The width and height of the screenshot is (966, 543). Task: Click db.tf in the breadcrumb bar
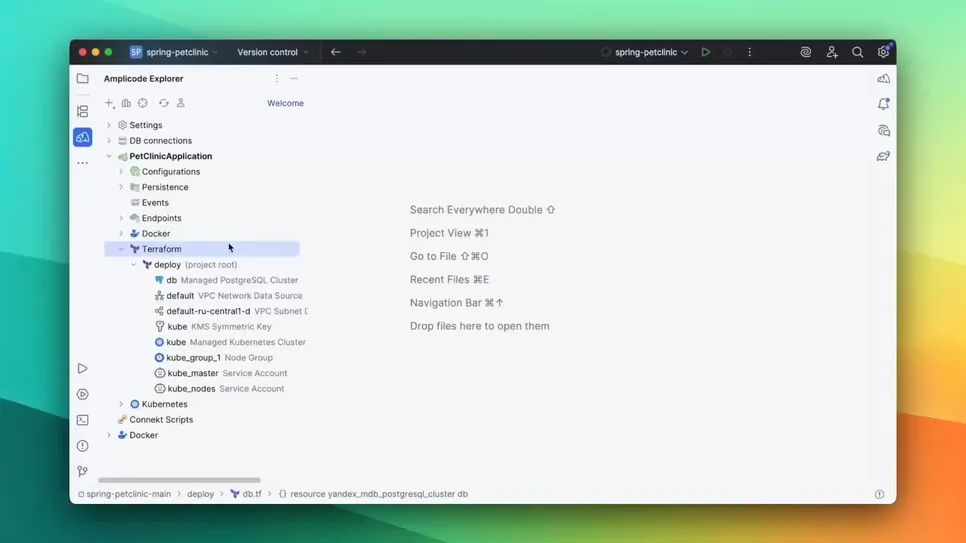246,494
